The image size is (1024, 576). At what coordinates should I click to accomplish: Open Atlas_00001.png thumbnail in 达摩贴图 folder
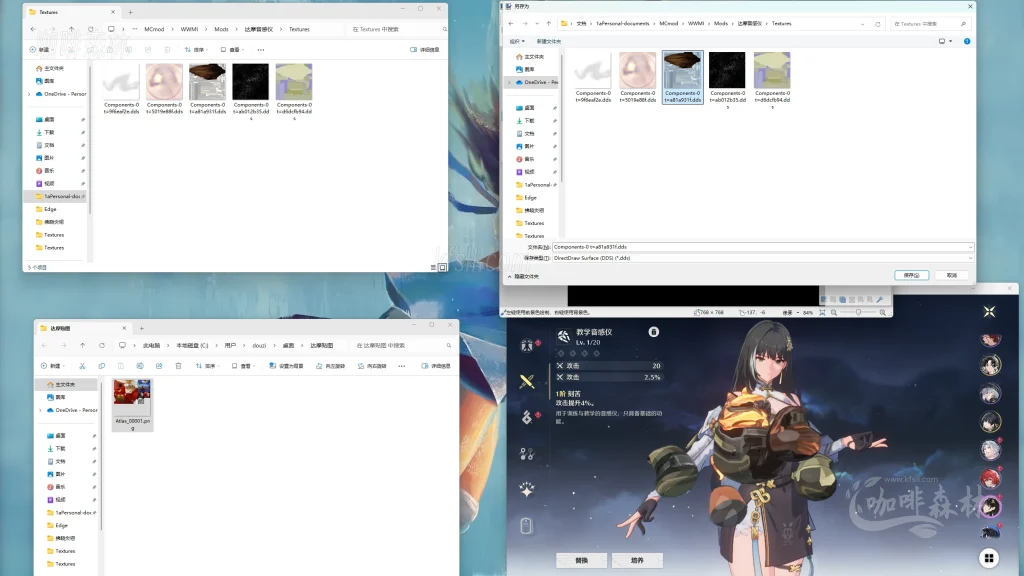pos(132,398)
